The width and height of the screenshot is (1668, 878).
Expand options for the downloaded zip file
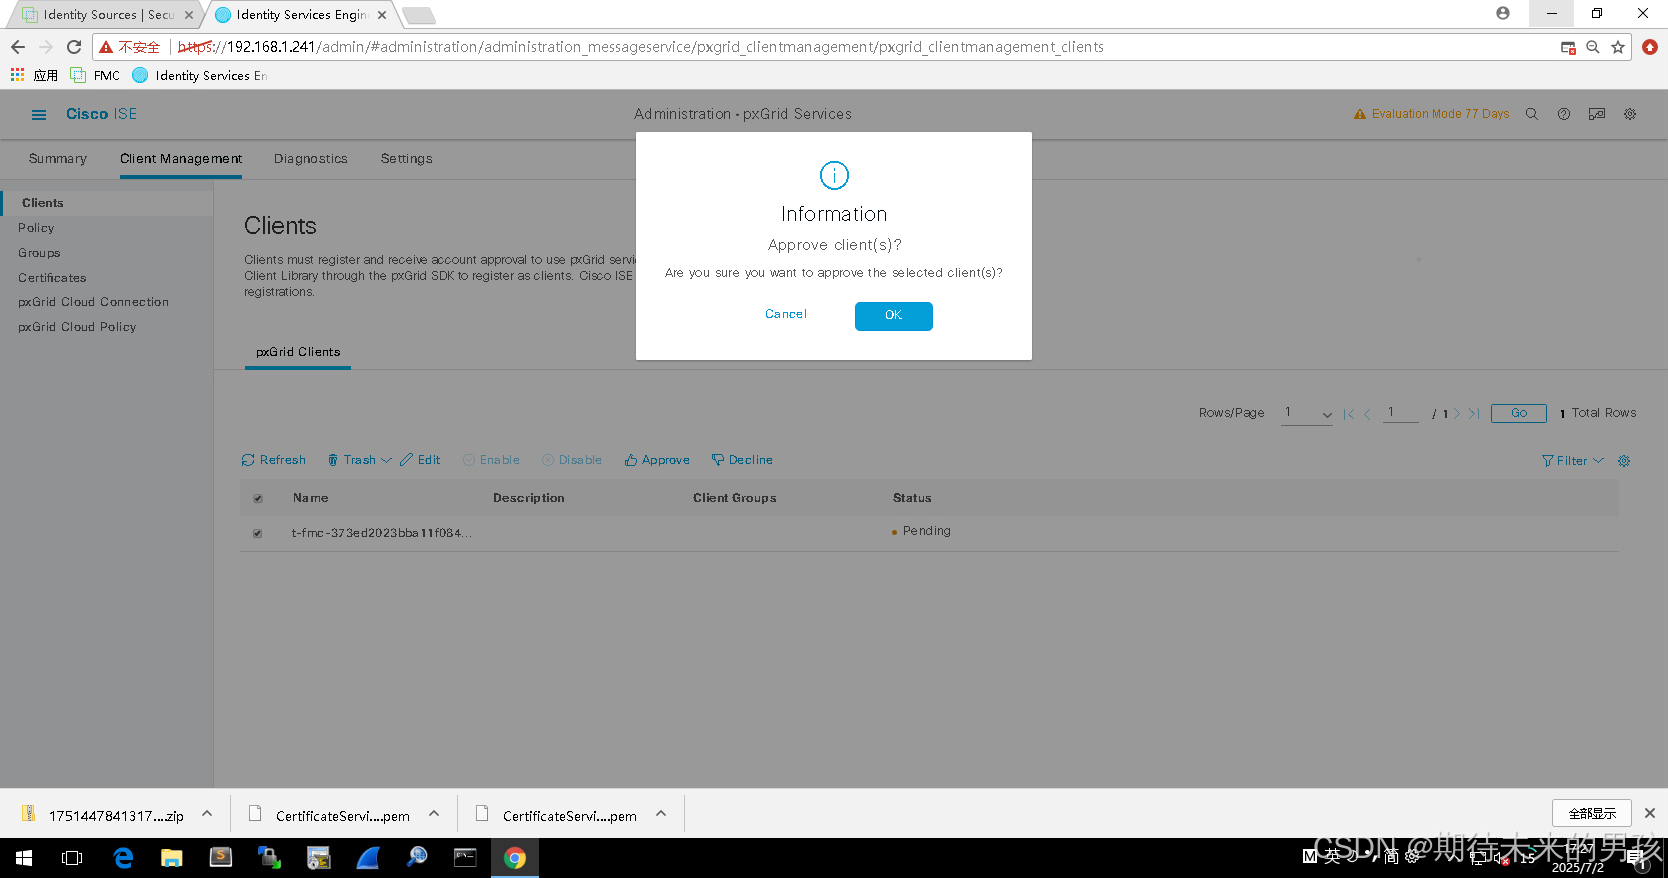click(207, 814)
